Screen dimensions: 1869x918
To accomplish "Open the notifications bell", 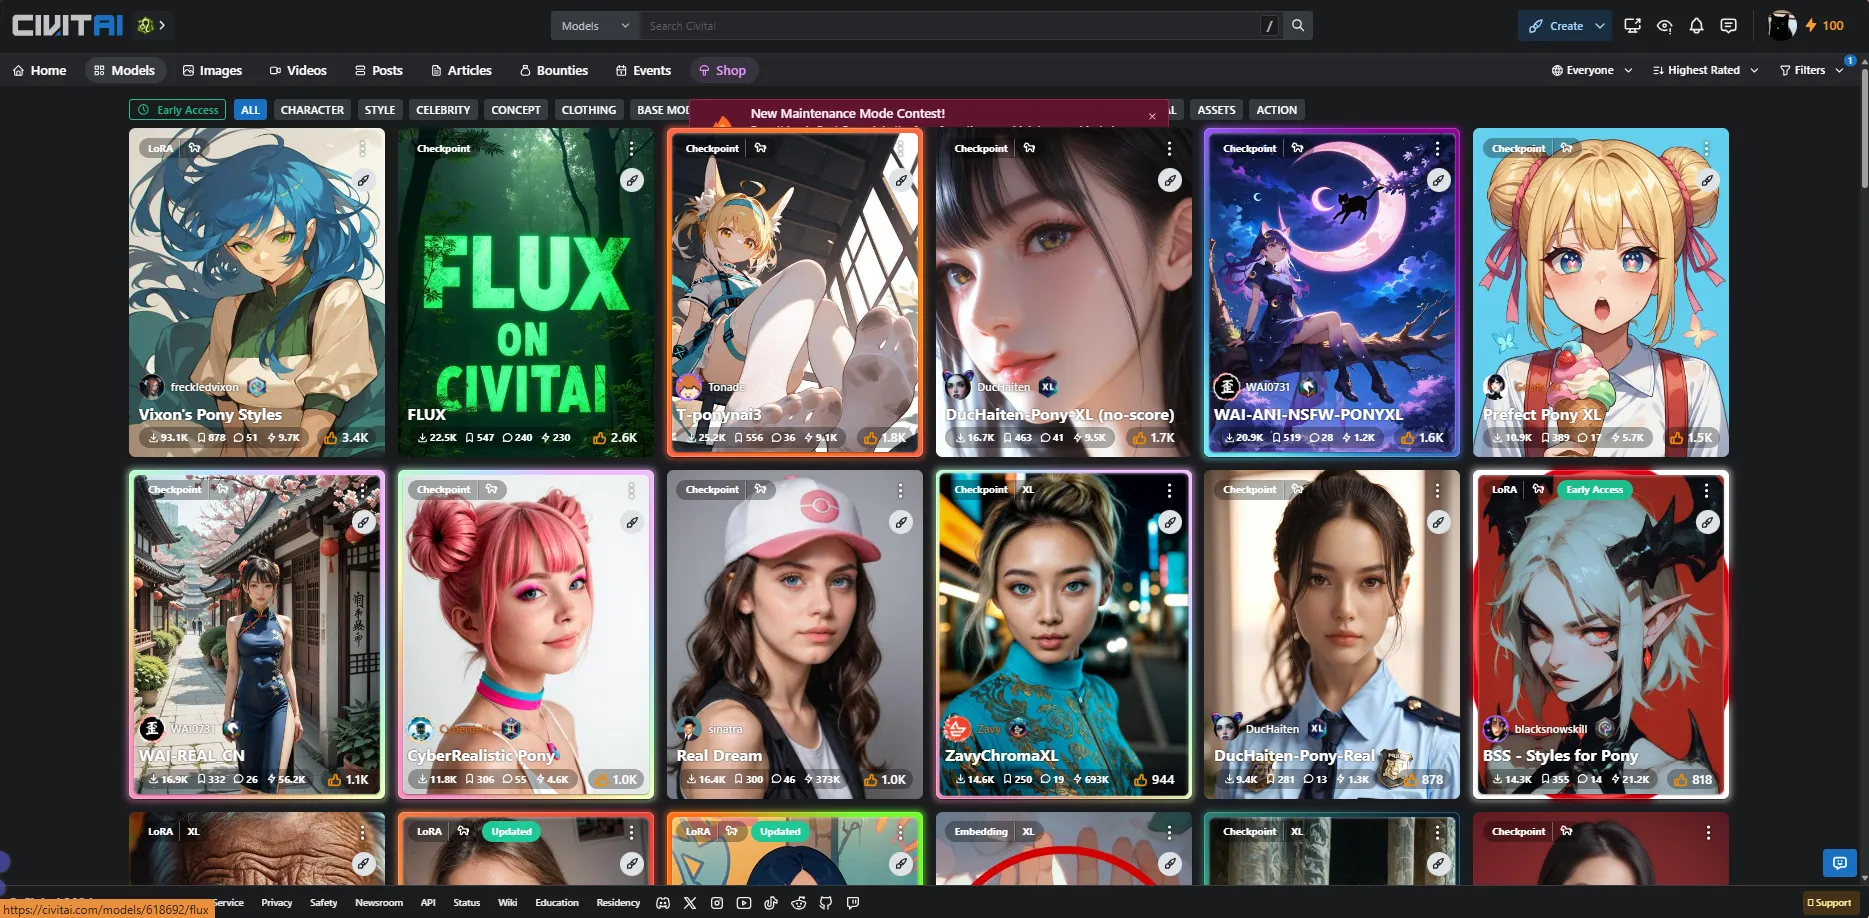I will [1696, 26].
